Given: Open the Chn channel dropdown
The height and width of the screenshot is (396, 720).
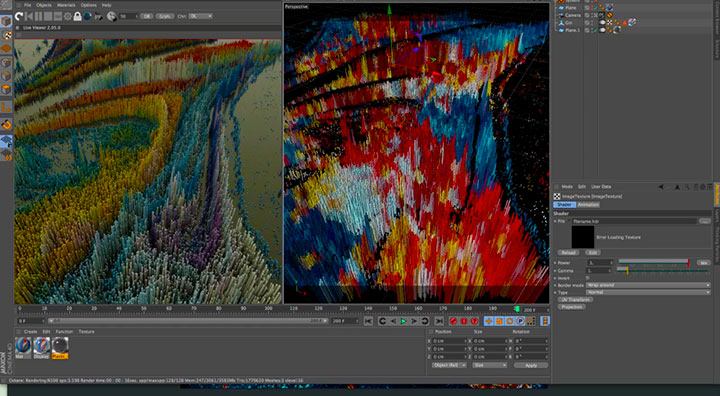Looking at the screenshot, I should tap(200, 16).
